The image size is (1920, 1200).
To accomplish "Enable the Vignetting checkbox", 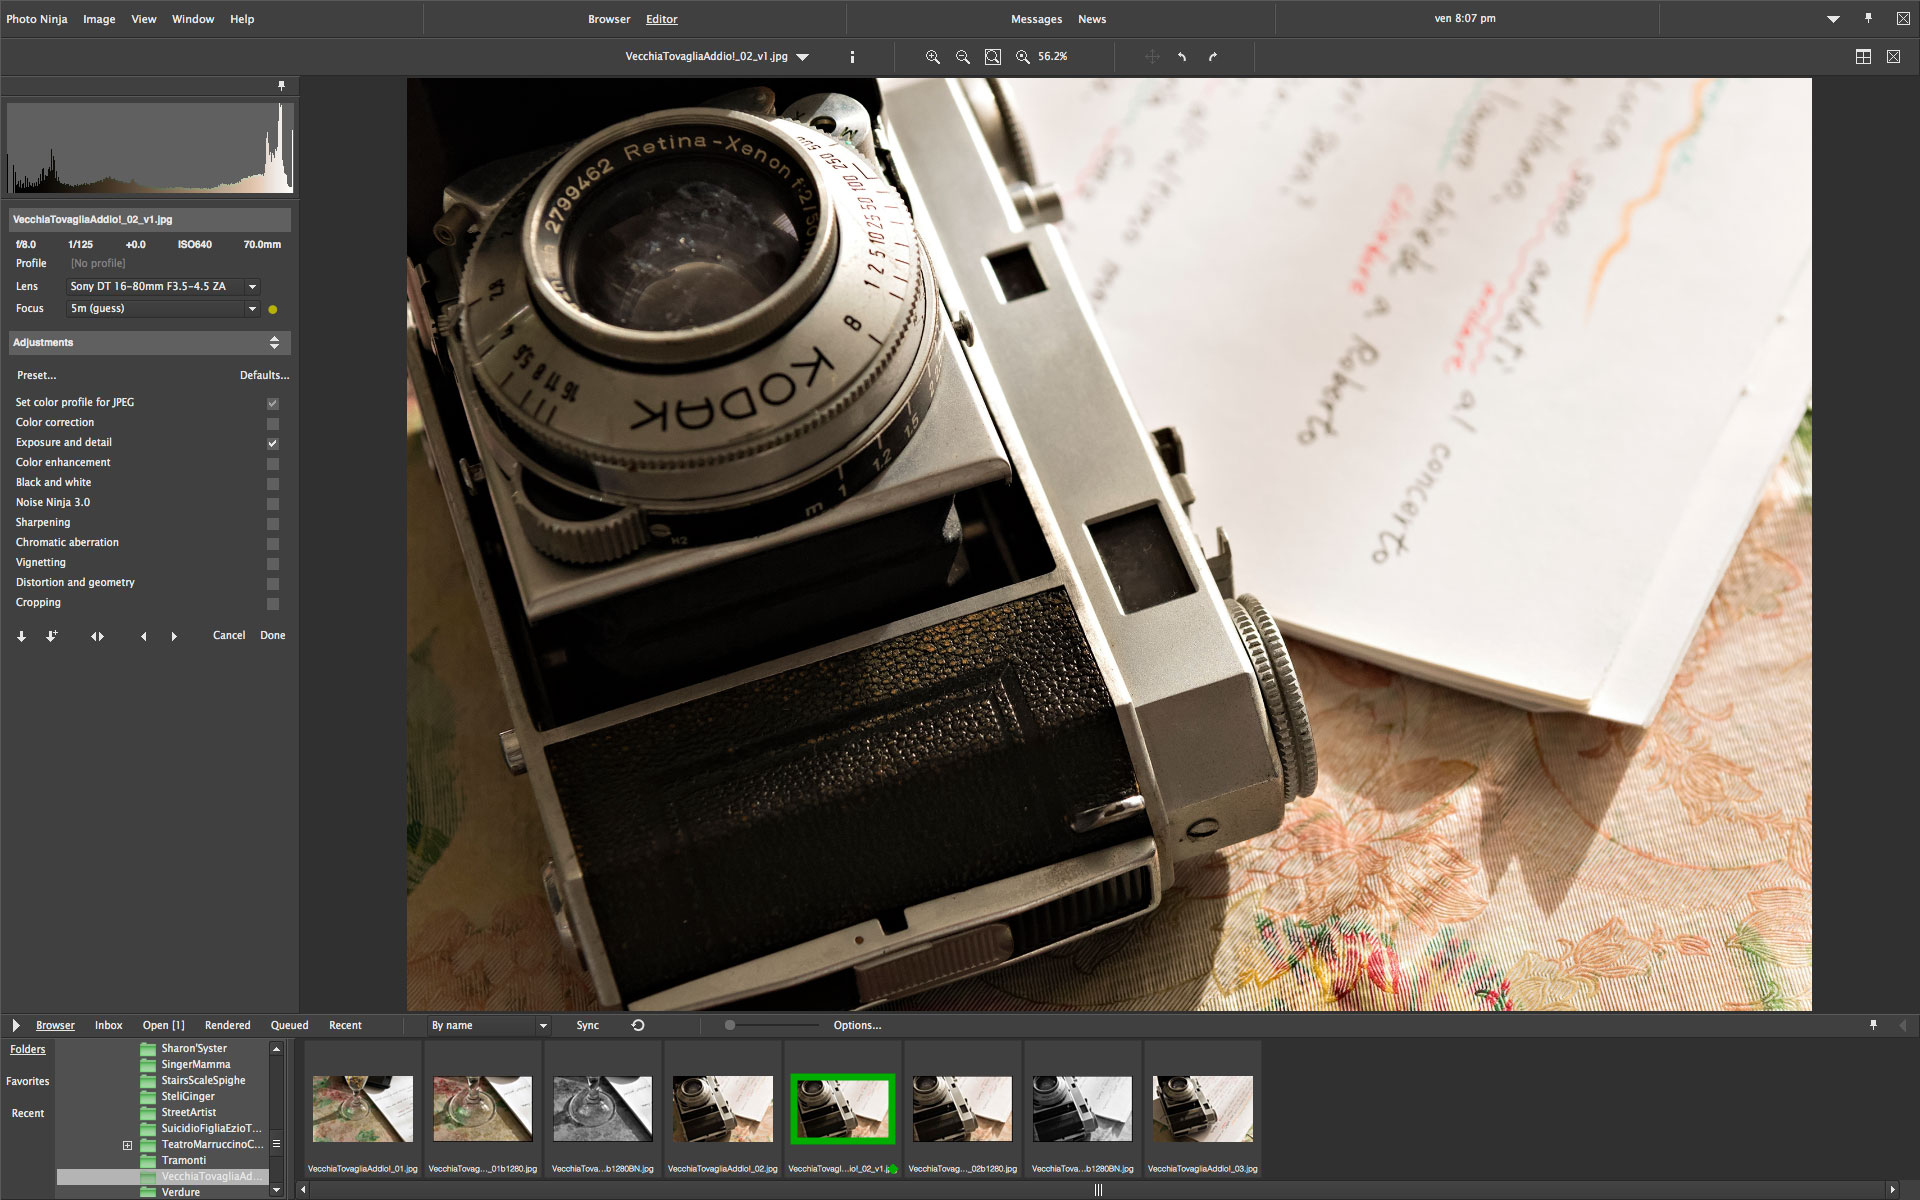I will (x=273, y=563).
